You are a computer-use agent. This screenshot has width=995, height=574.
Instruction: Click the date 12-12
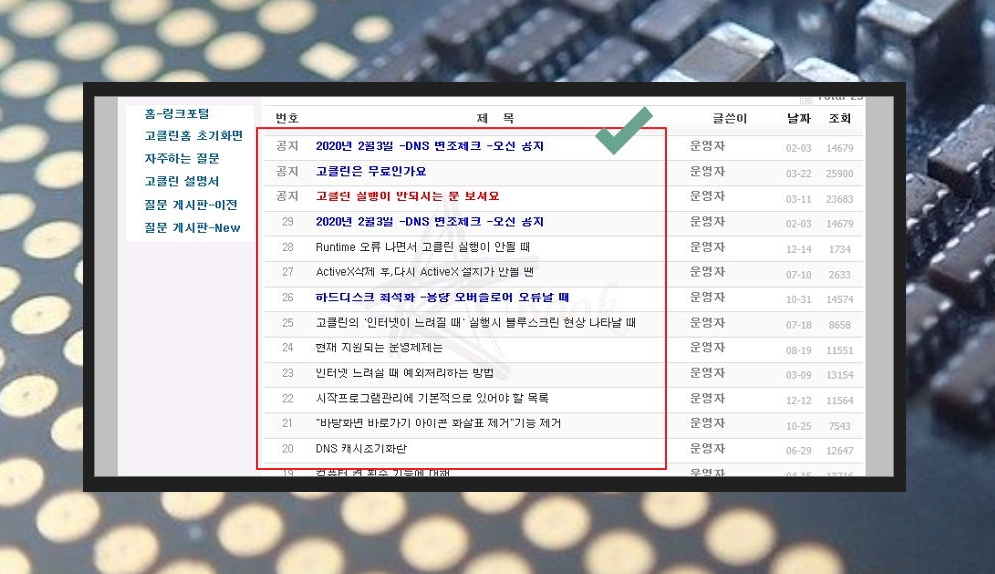coord(798,401)
